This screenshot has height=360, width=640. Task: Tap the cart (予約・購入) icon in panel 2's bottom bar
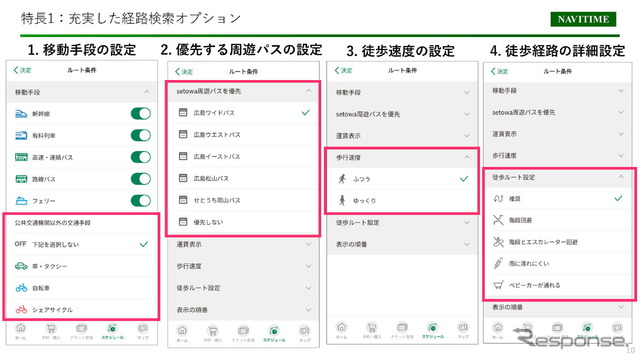pyautogui.click(x=213, y=331)
